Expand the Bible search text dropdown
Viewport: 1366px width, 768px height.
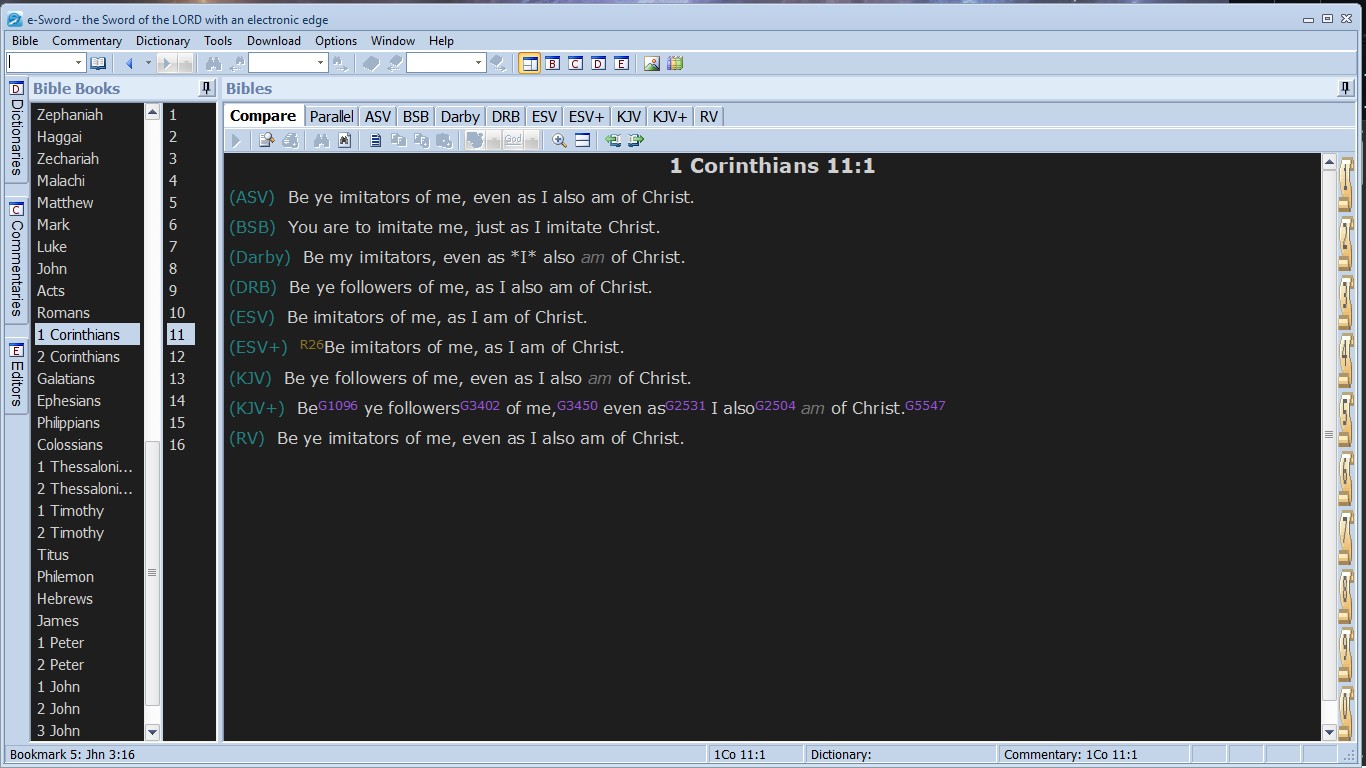320,63
